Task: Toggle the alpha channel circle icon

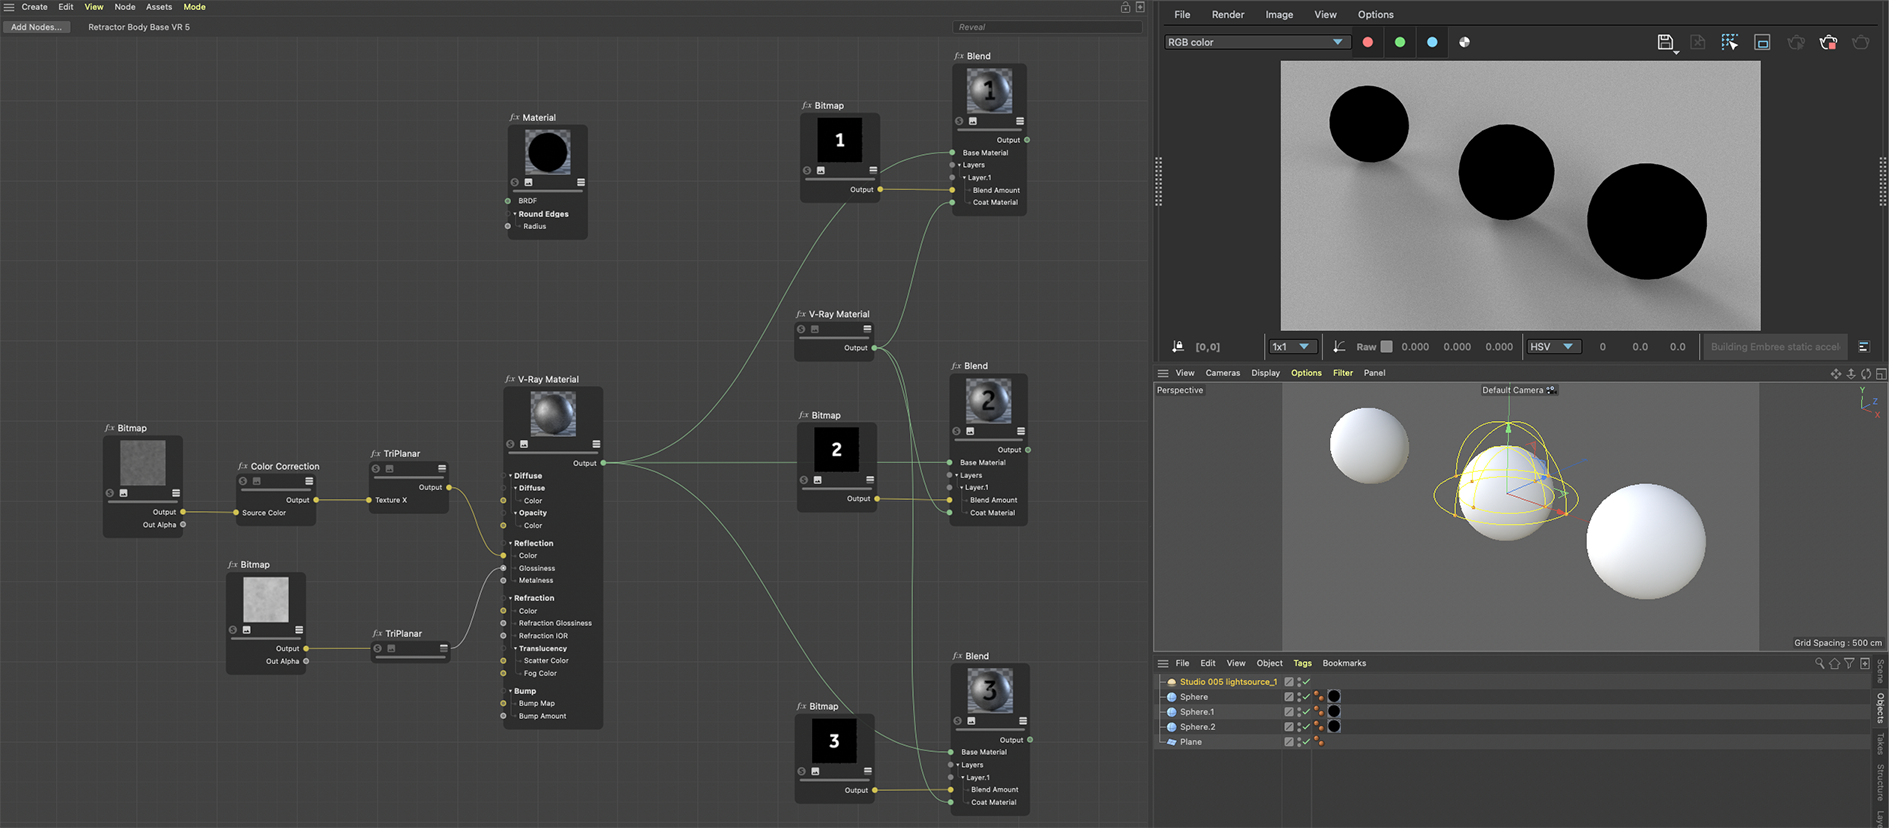Action: (x=1465, y=42)
